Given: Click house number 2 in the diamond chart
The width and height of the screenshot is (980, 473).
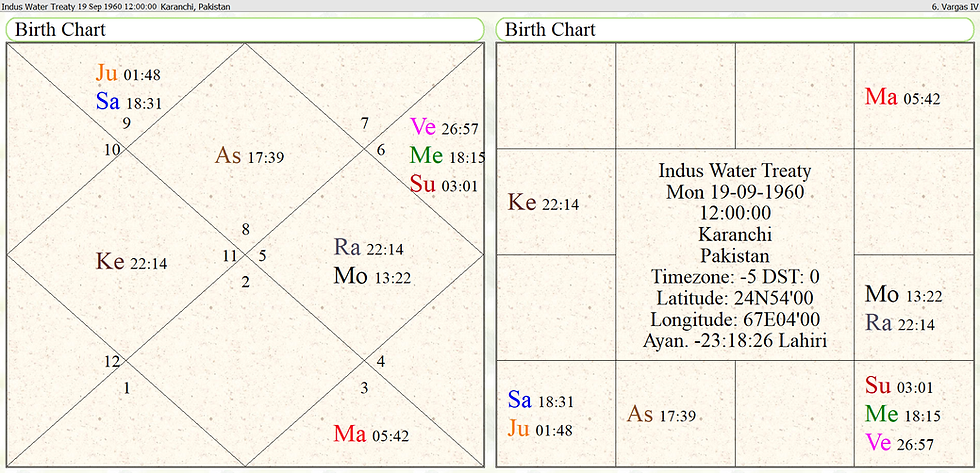Looking at the screenshot, I should tap(246, 282).
